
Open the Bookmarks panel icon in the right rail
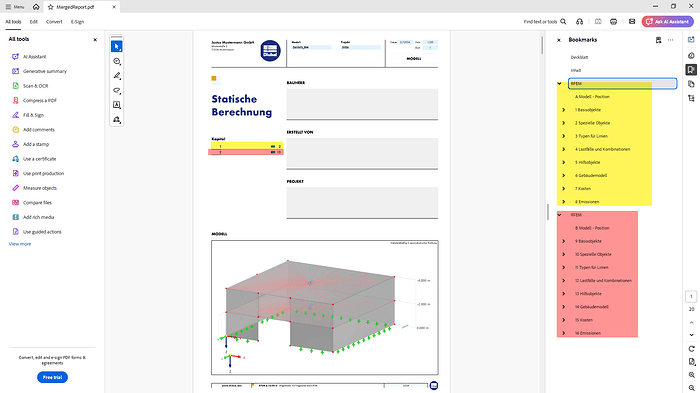(691, 70)
